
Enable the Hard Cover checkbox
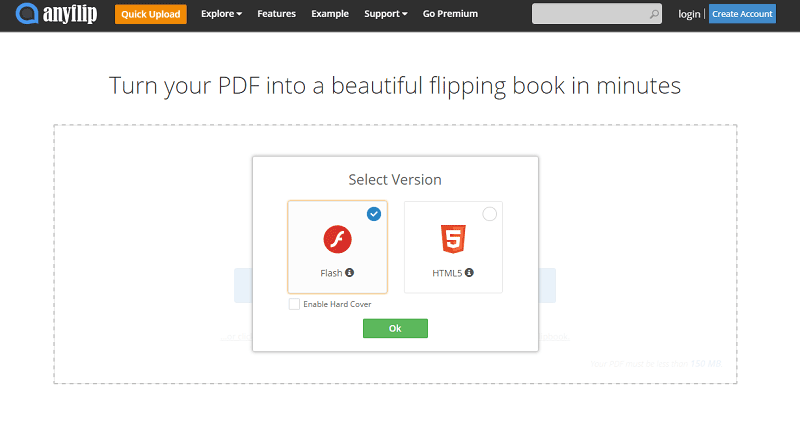click(x=294, y=304)
